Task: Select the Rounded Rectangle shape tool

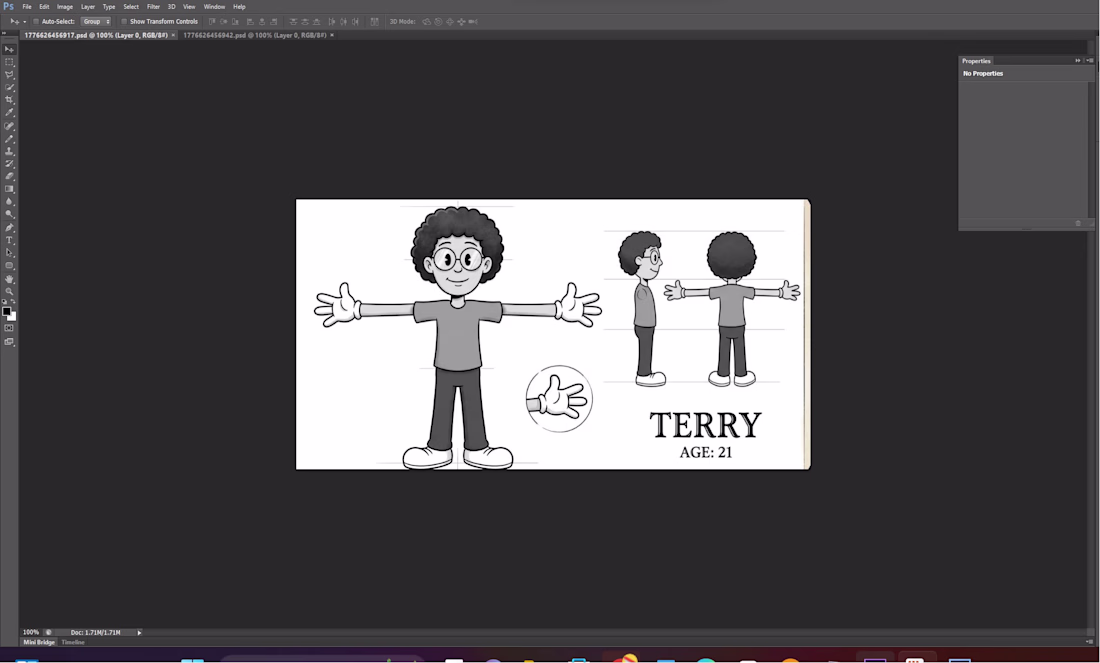Action: coord(9,265)
